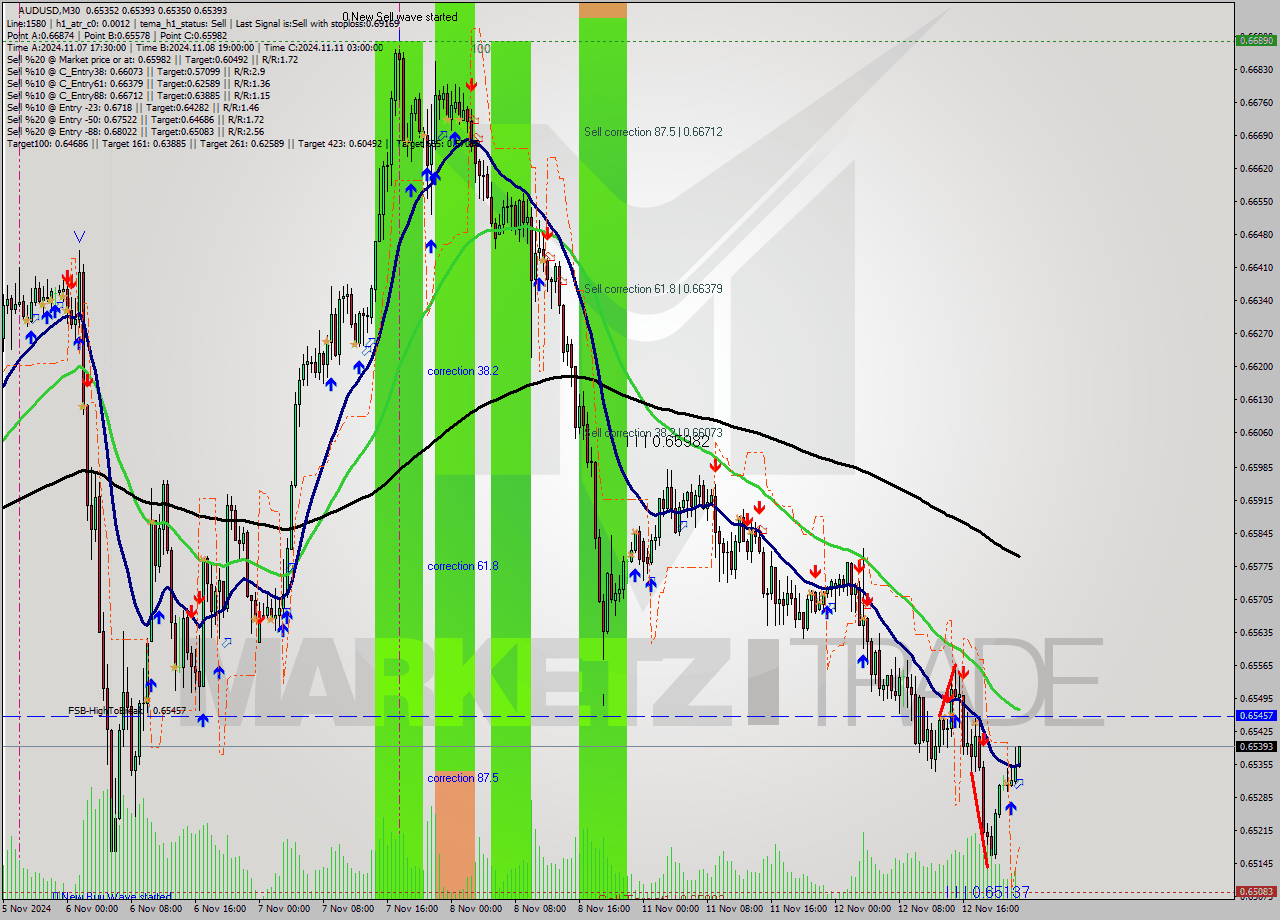Click the 0.65215 price axis value
The image size is (1280, 920).
tap(1256, 831)
